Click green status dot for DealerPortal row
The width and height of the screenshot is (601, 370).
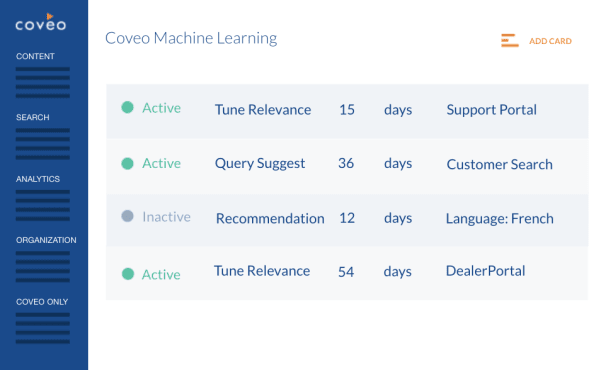coord(128,274)
